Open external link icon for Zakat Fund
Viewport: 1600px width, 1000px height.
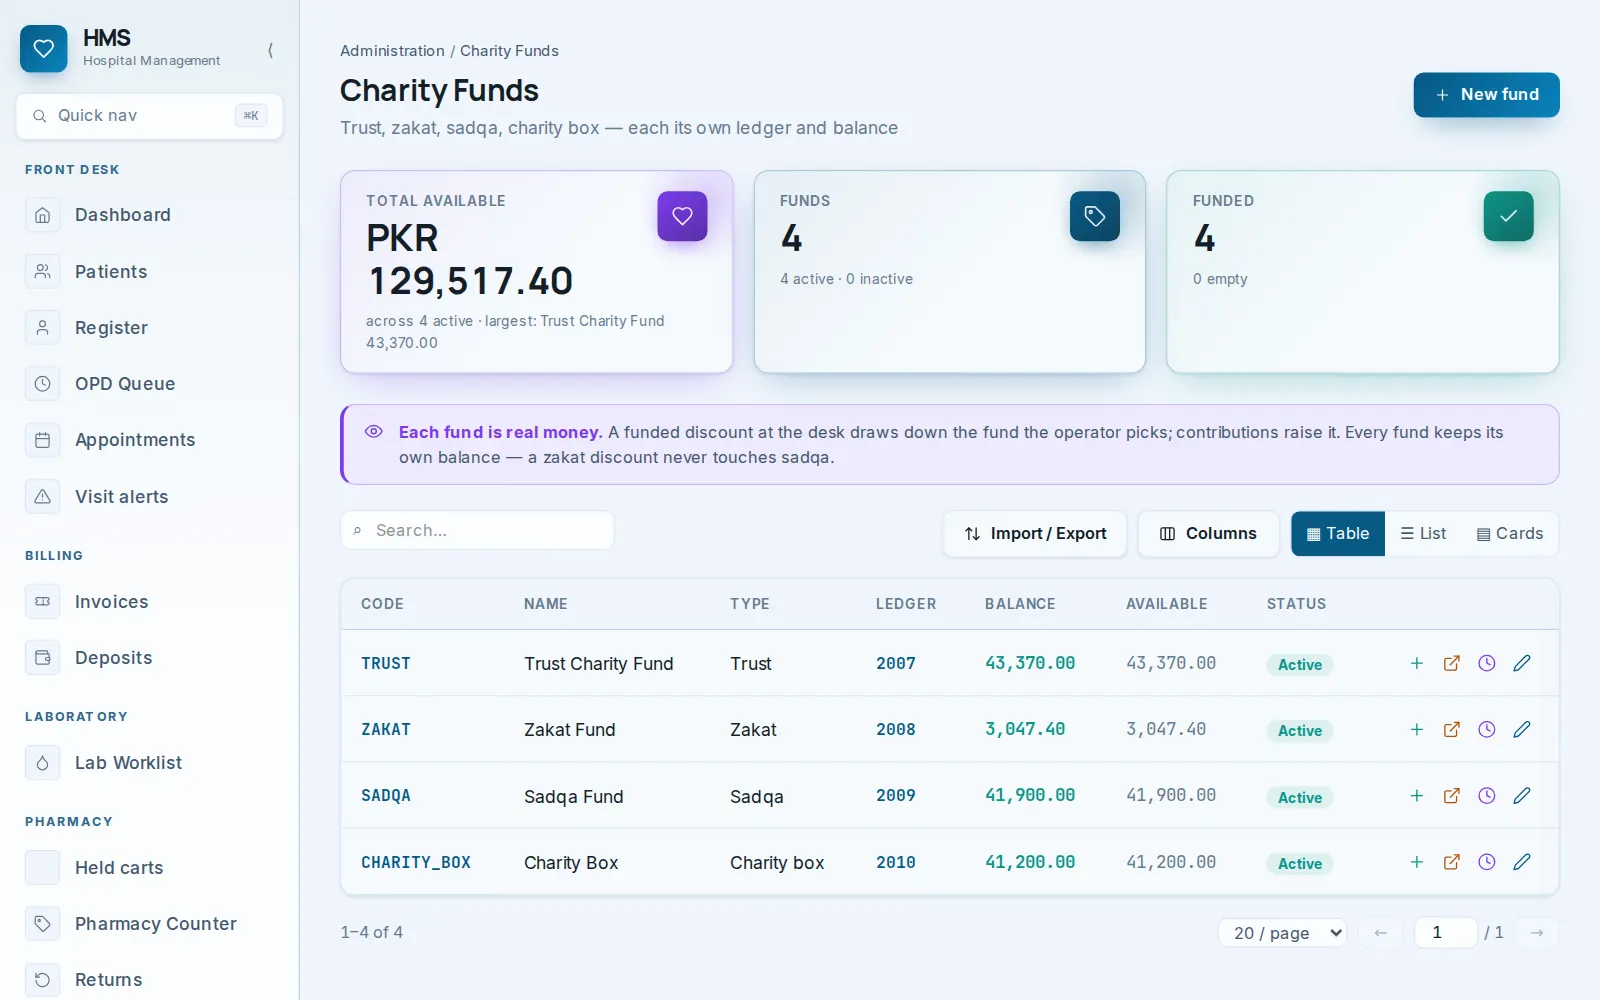point(1451,729)
